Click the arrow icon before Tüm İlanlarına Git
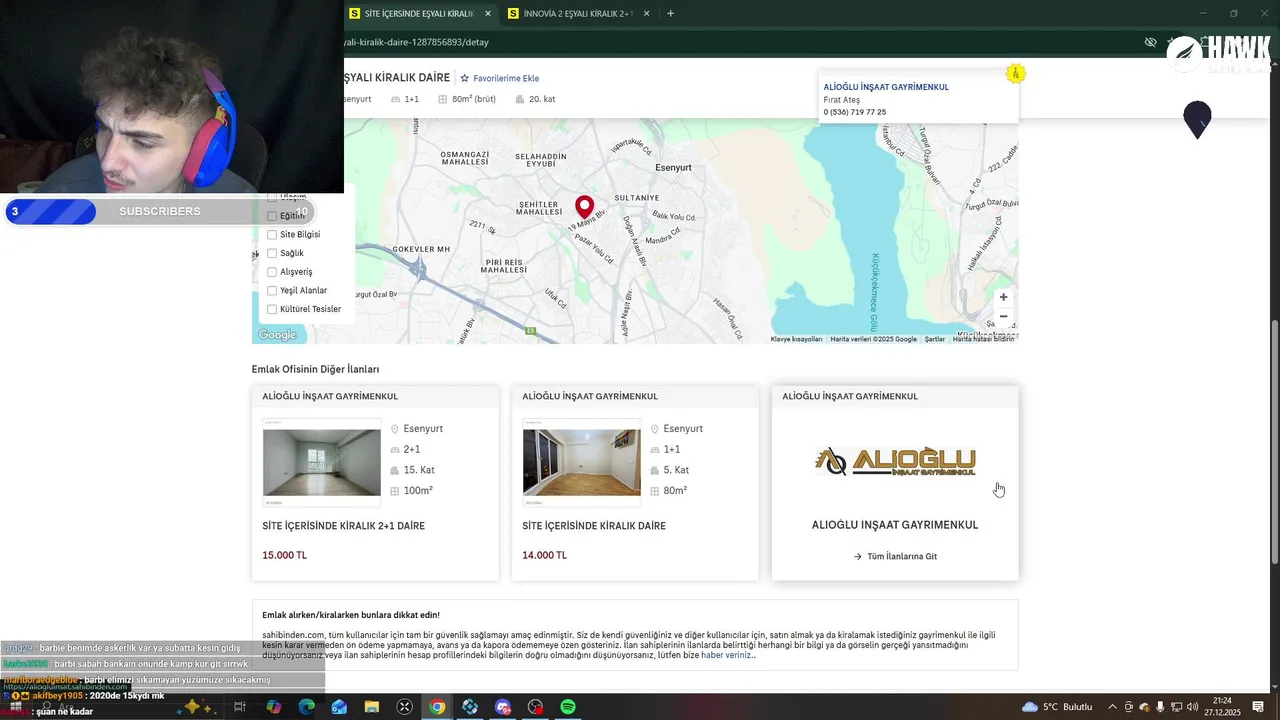 pos(858,556)
